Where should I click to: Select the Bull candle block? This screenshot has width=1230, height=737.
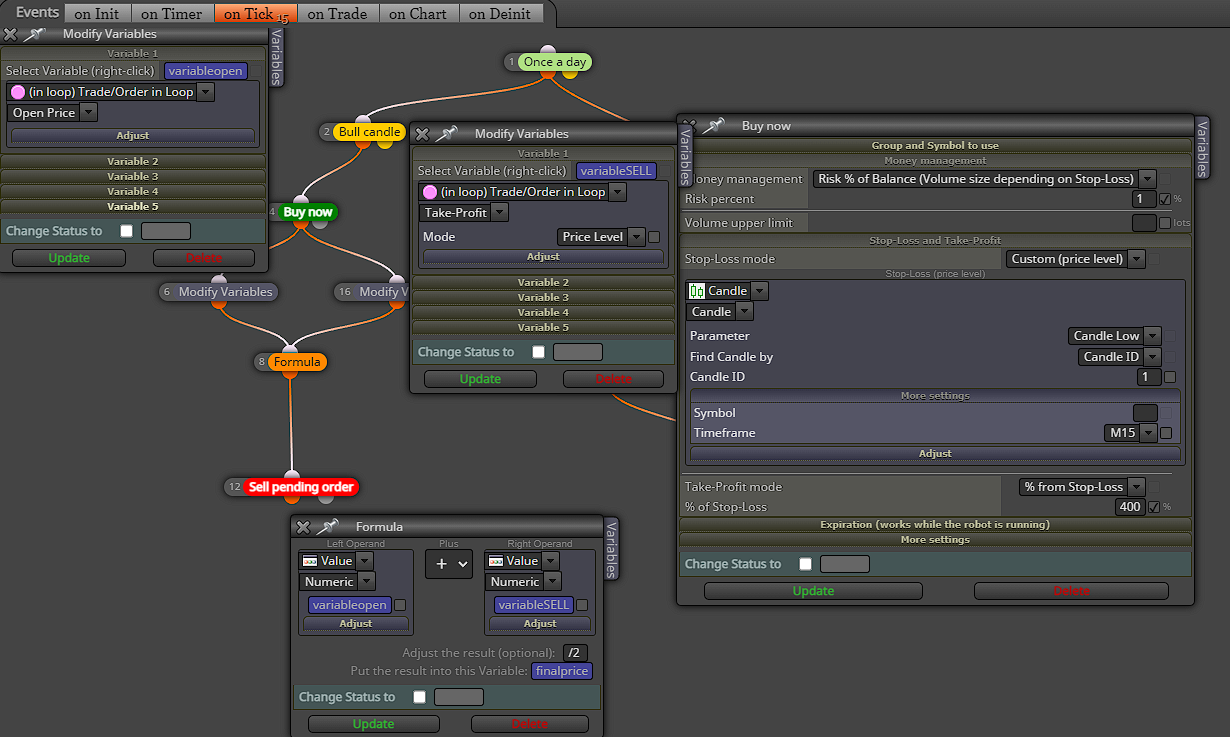tap(368, 132)
